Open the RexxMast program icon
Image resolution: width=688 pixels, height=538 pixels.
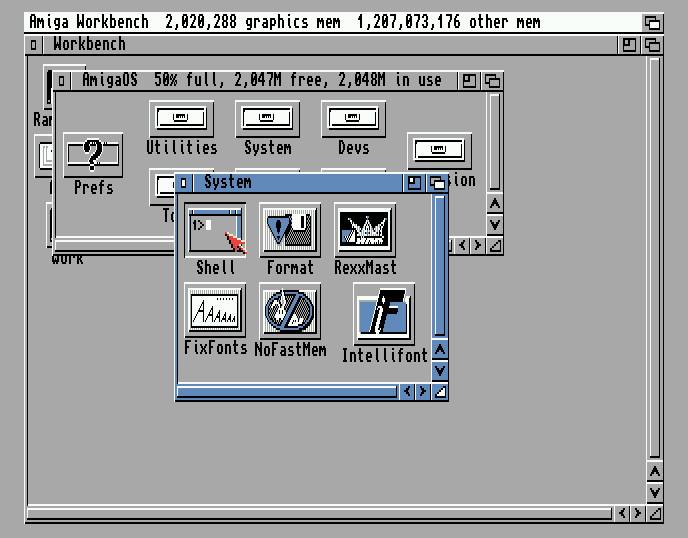[x=364, y=231]
